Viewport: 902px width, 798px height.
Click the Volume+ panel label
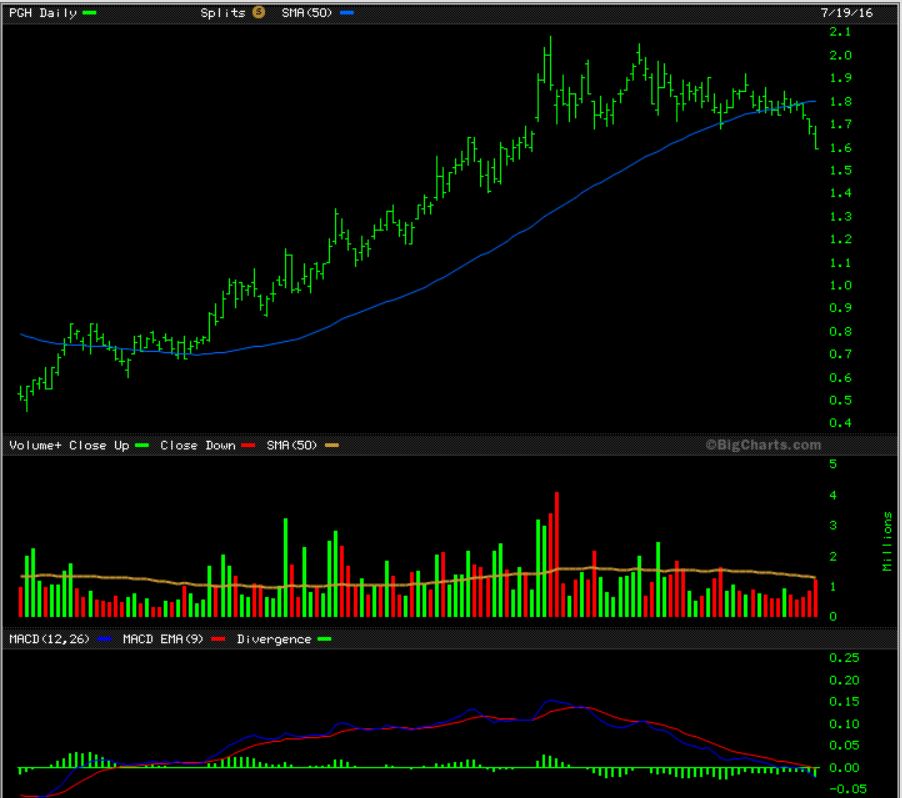coord(33,446)
